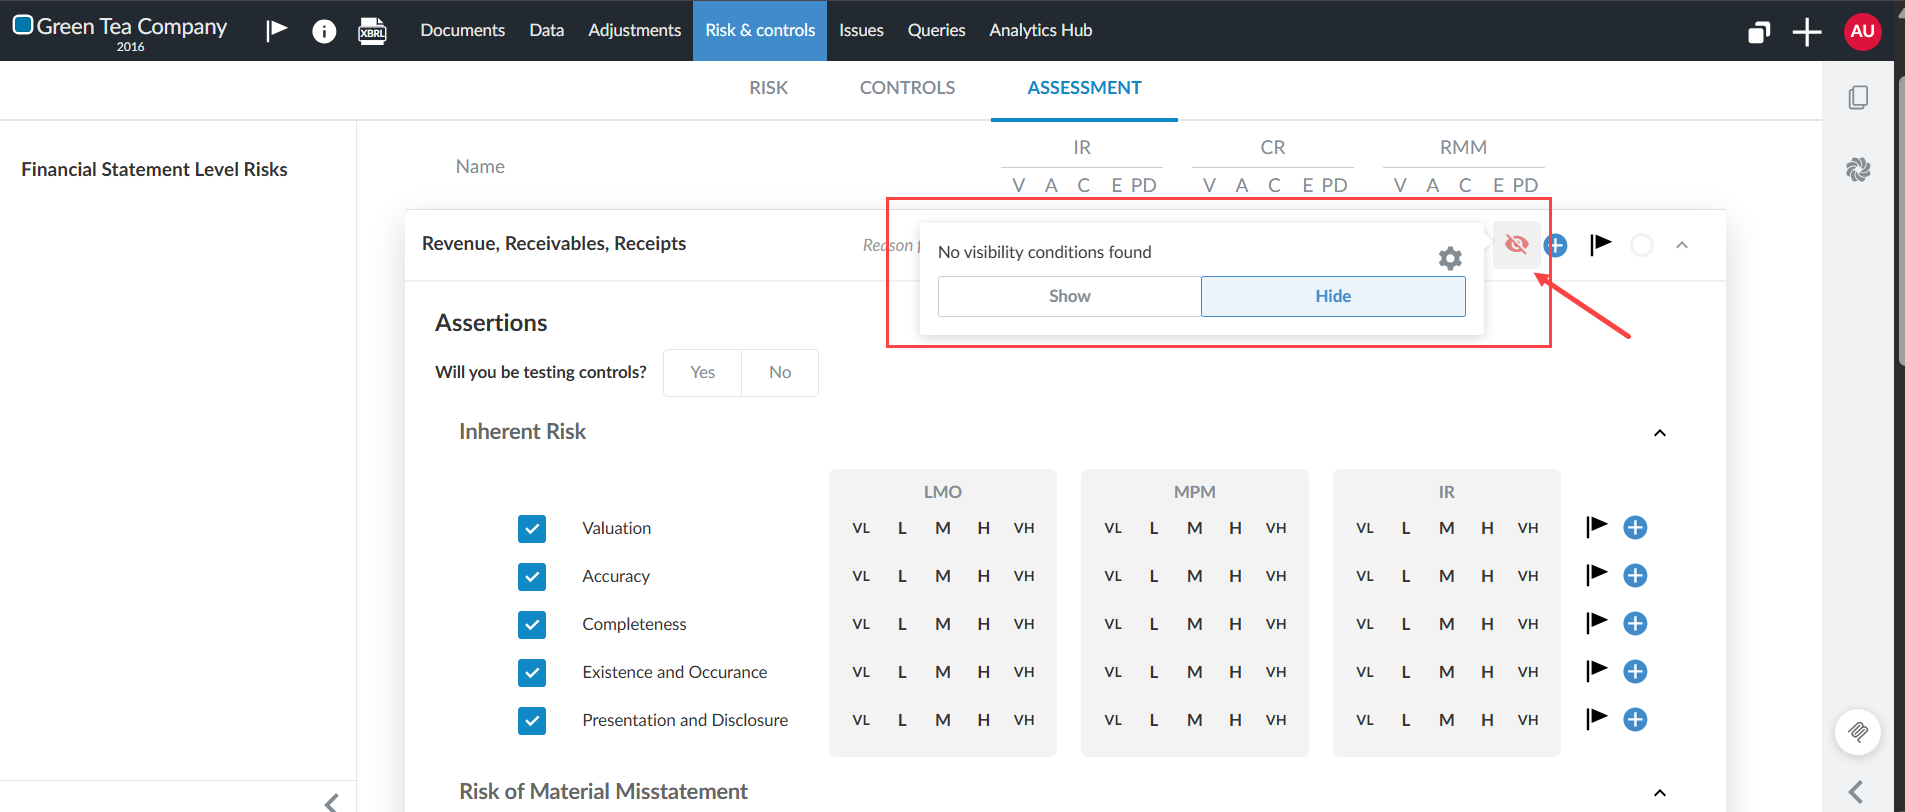1905x812 pixels.
Task: Collapse the left sidebar with bottom chevron
Action: [332, 801]
